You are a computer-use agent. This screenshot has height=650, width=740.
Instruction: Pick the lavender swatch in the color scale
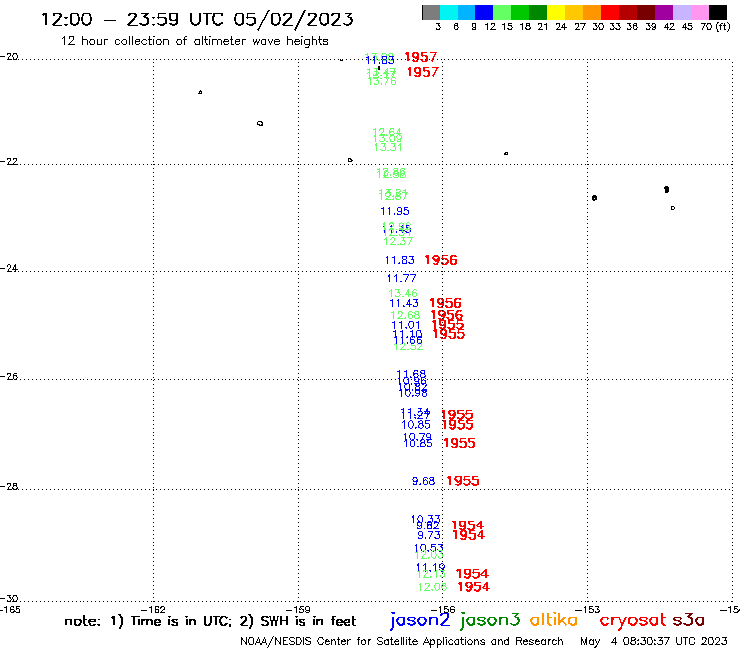click(x=681, y=12)
